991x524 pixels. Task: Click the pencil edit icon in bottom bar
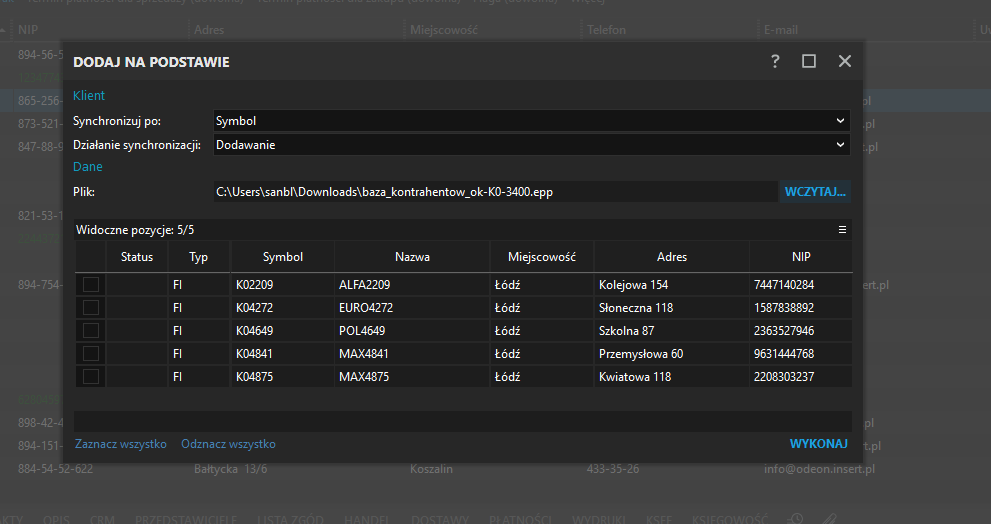829,518
